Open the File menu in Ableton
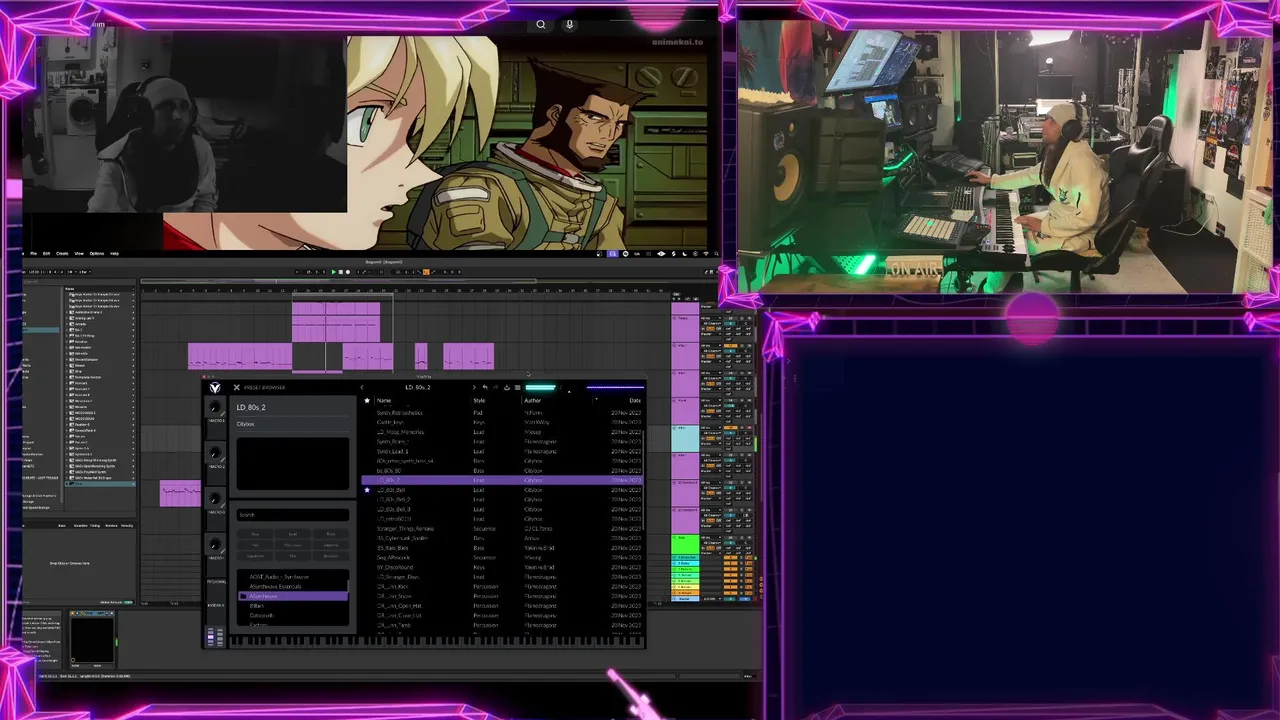The height and width of the screenshot is (720, 1280). tap(33, 254)
